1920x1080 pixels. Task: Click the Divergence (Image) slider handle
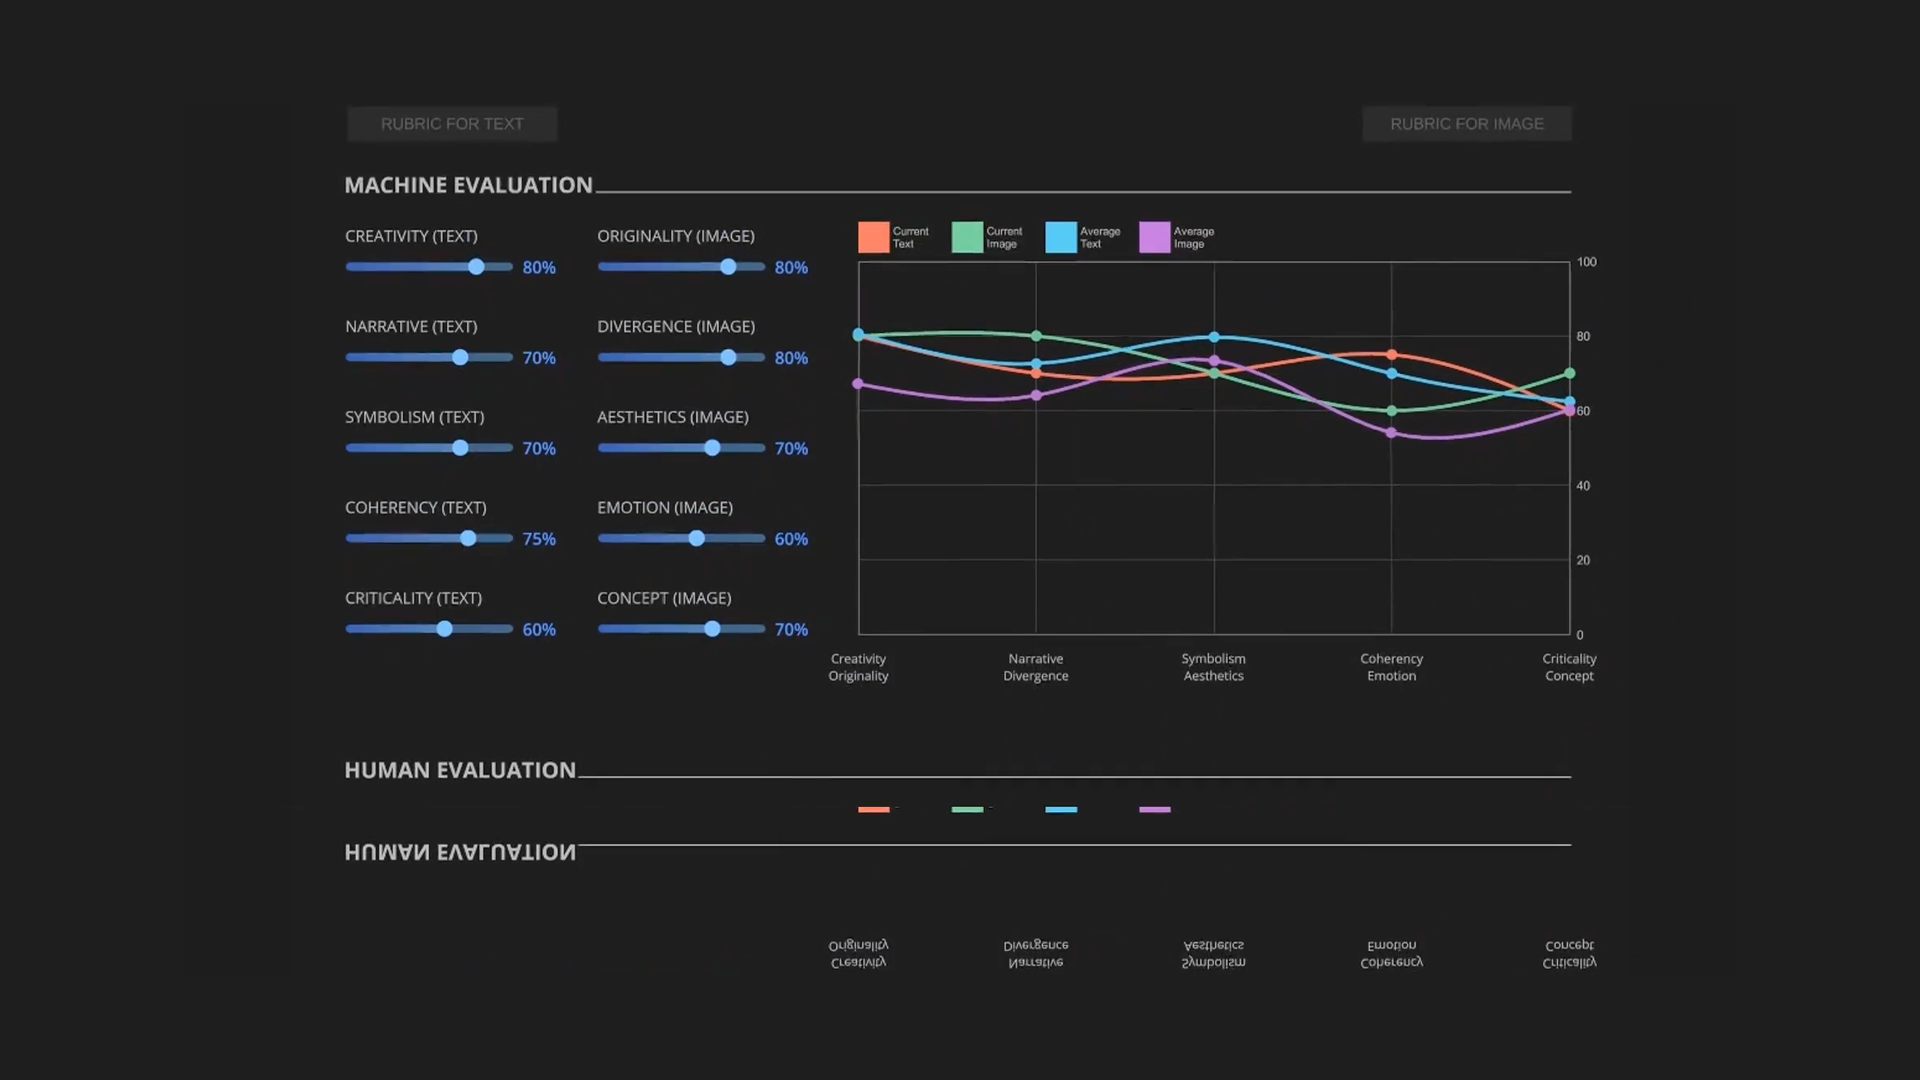tap(728, 357)
